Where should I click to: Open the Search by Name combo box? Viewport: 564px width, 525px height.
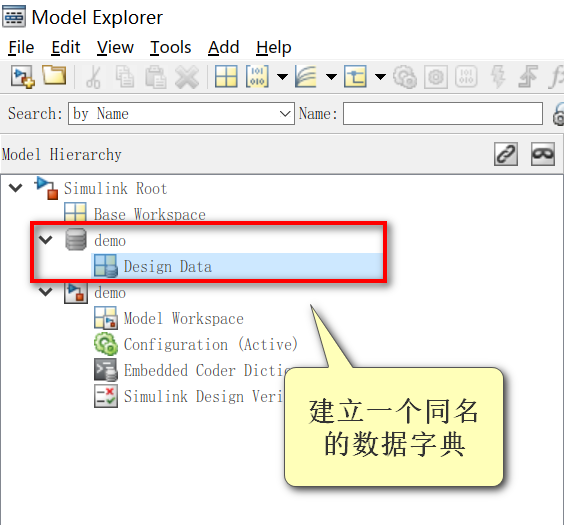pos(181,114)
